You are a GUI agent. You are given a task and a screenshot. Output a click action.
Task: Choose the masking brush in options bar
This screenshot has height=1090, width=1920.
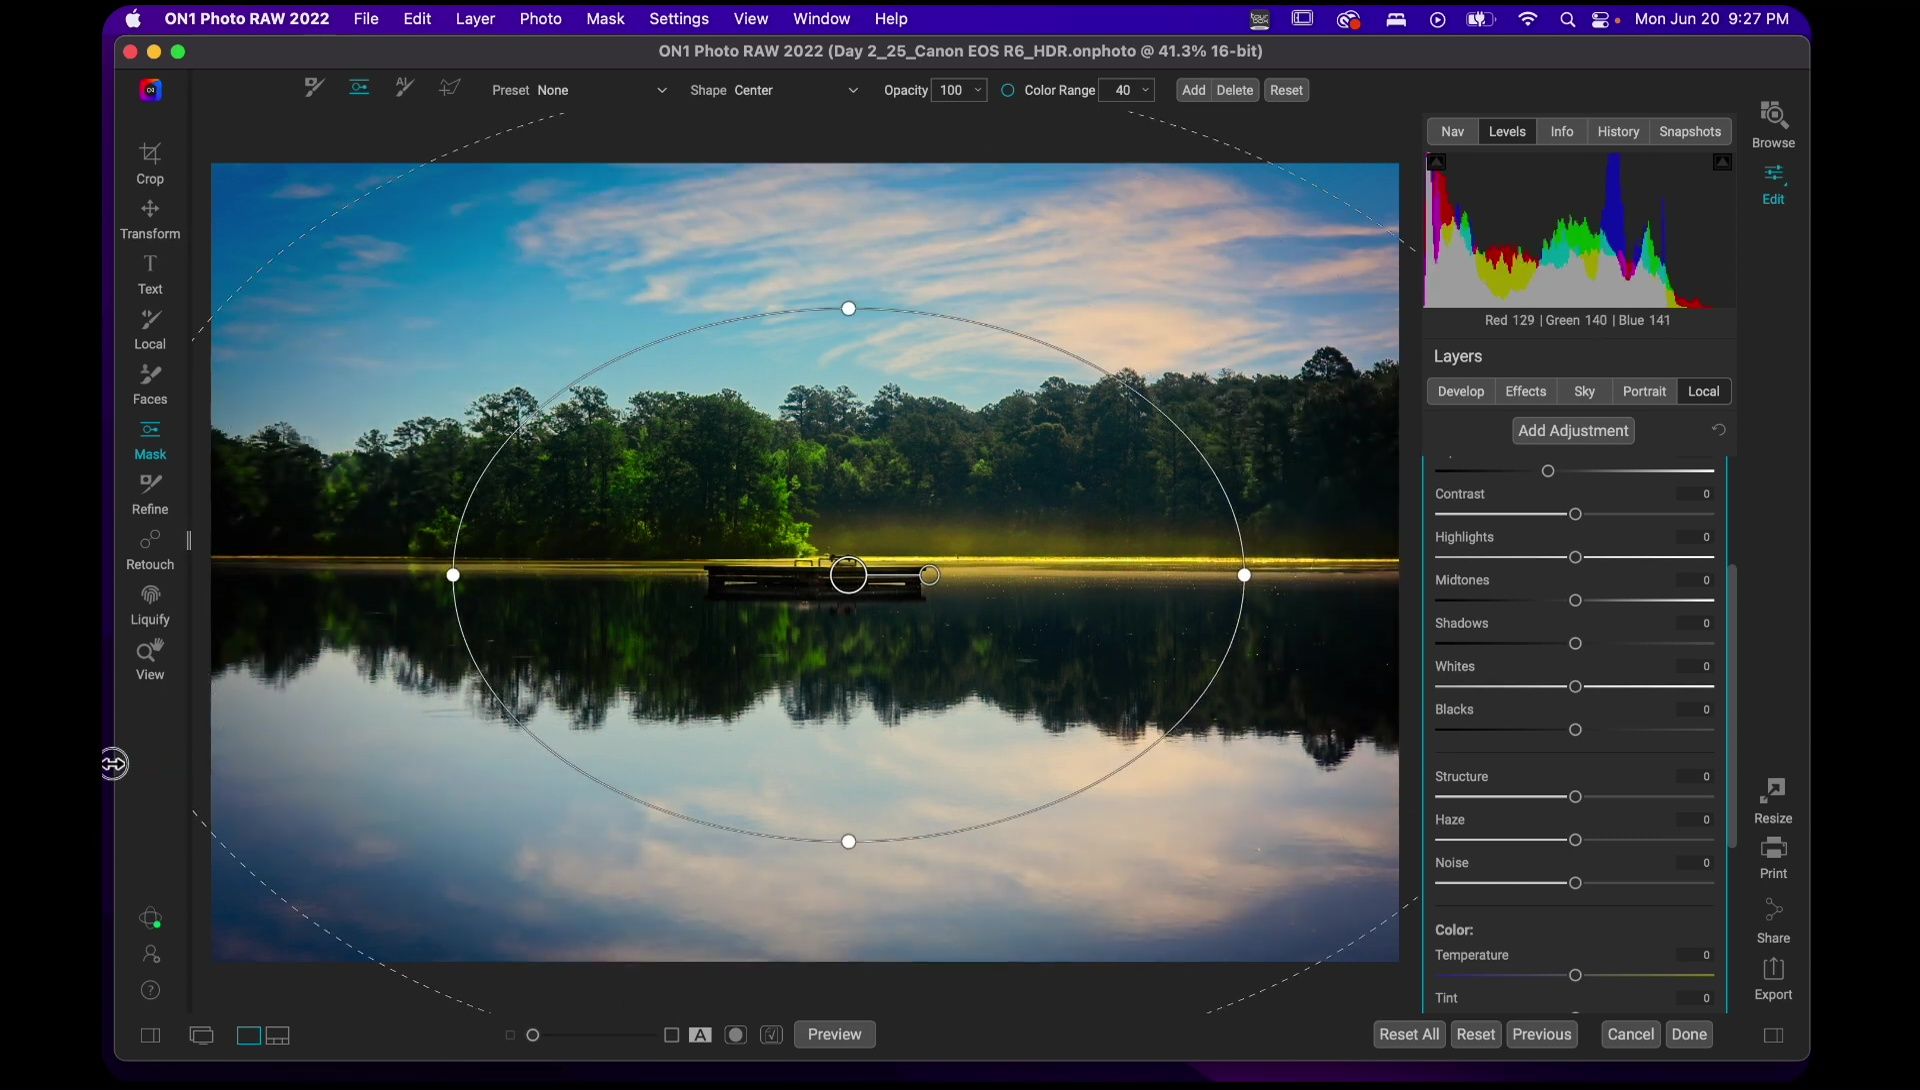[x=314, y=88]
